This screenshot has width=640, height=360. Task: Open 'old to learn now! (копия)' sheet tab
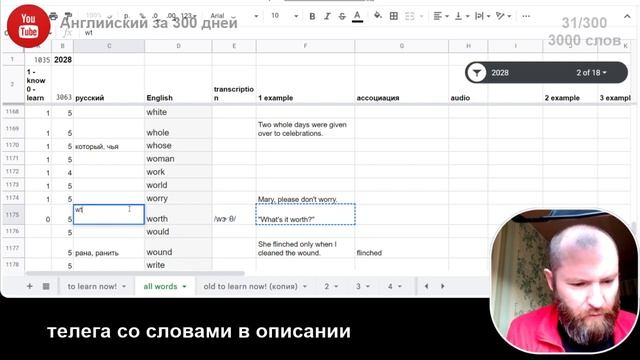point(255,287)
